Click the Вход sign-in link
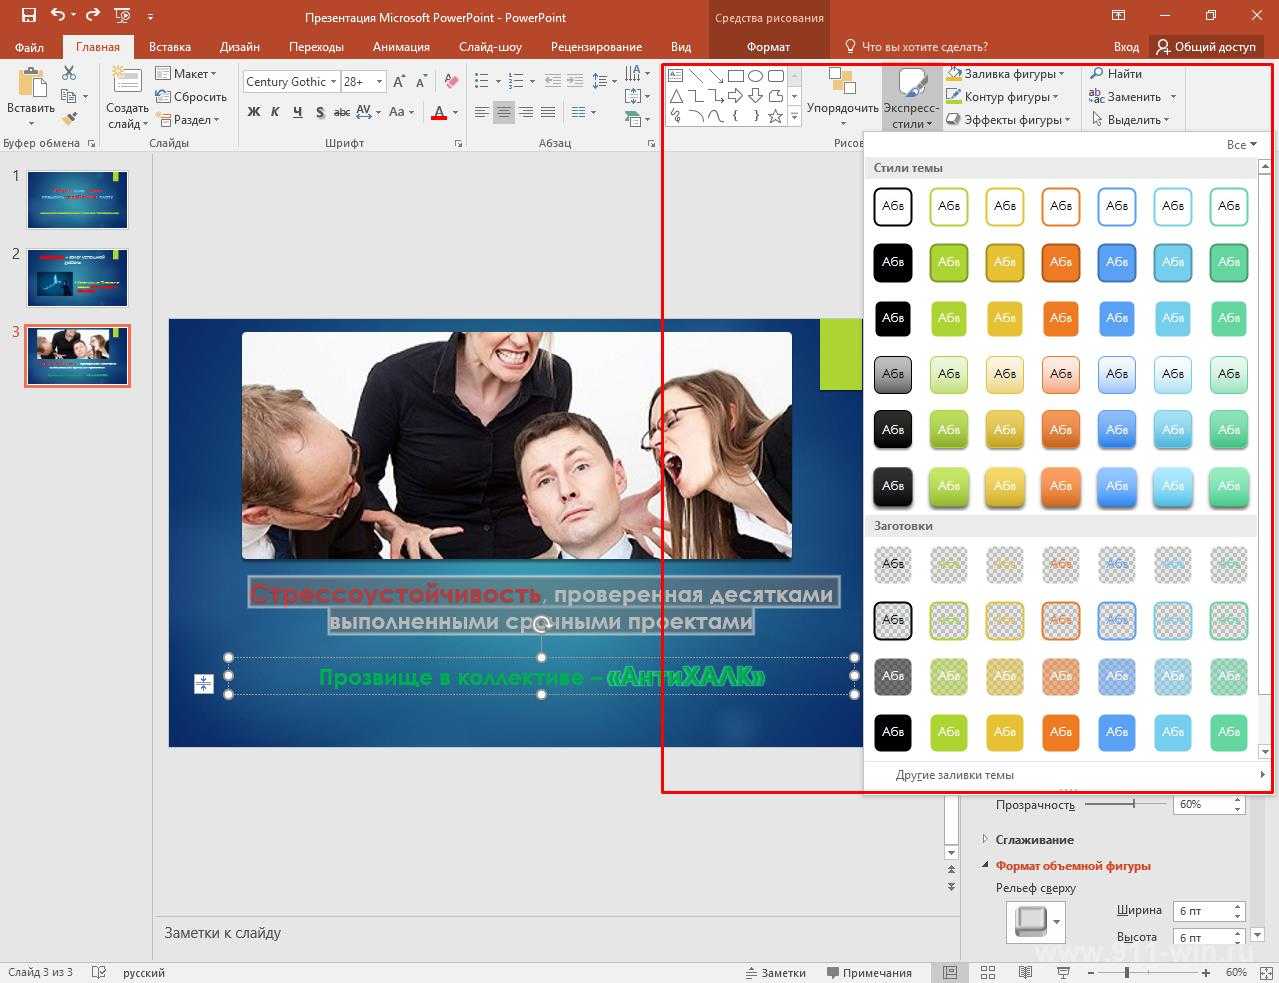The image size is (1279, 983). click(1126, 47)
